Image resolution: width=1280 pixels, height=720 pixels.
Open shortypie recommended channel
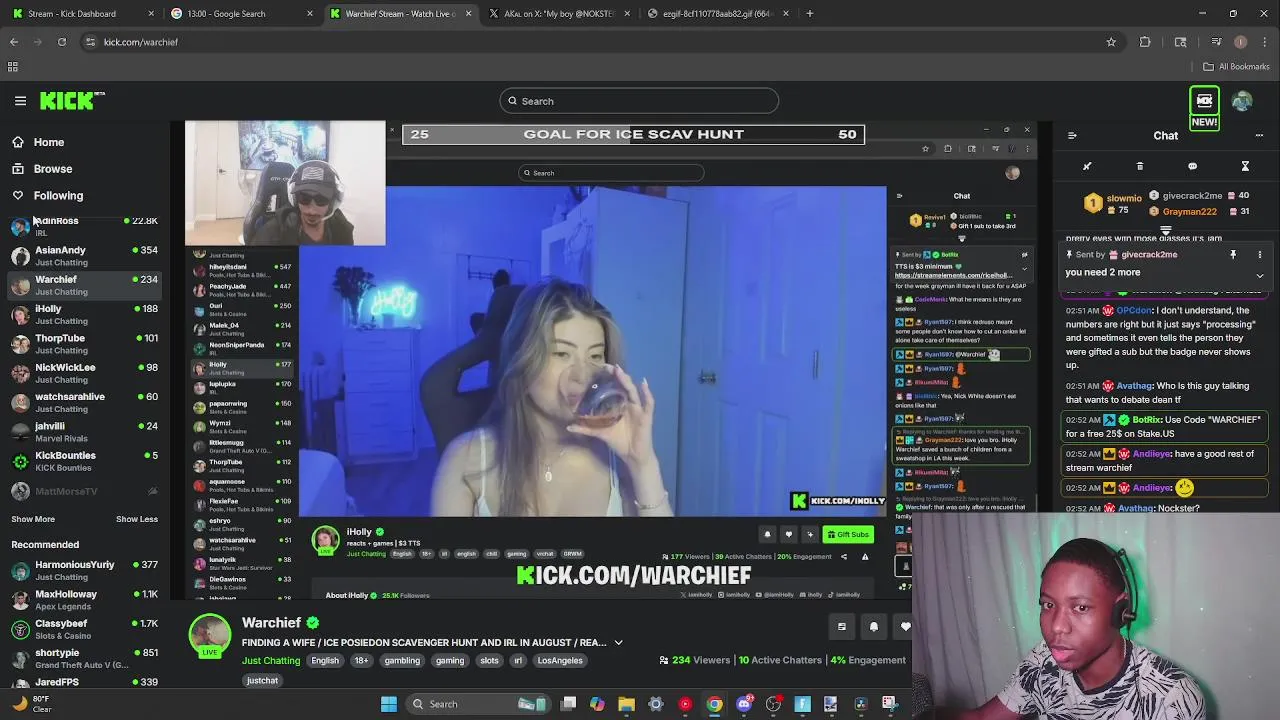tap(84, 658)
